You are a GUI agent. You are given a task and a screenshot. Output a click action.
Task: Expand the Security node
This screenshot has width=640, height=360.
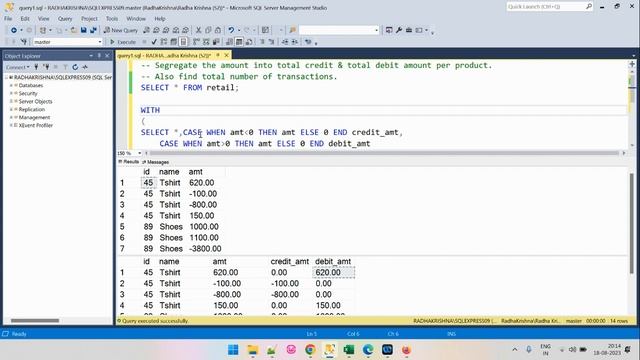(x=11, y=93)
